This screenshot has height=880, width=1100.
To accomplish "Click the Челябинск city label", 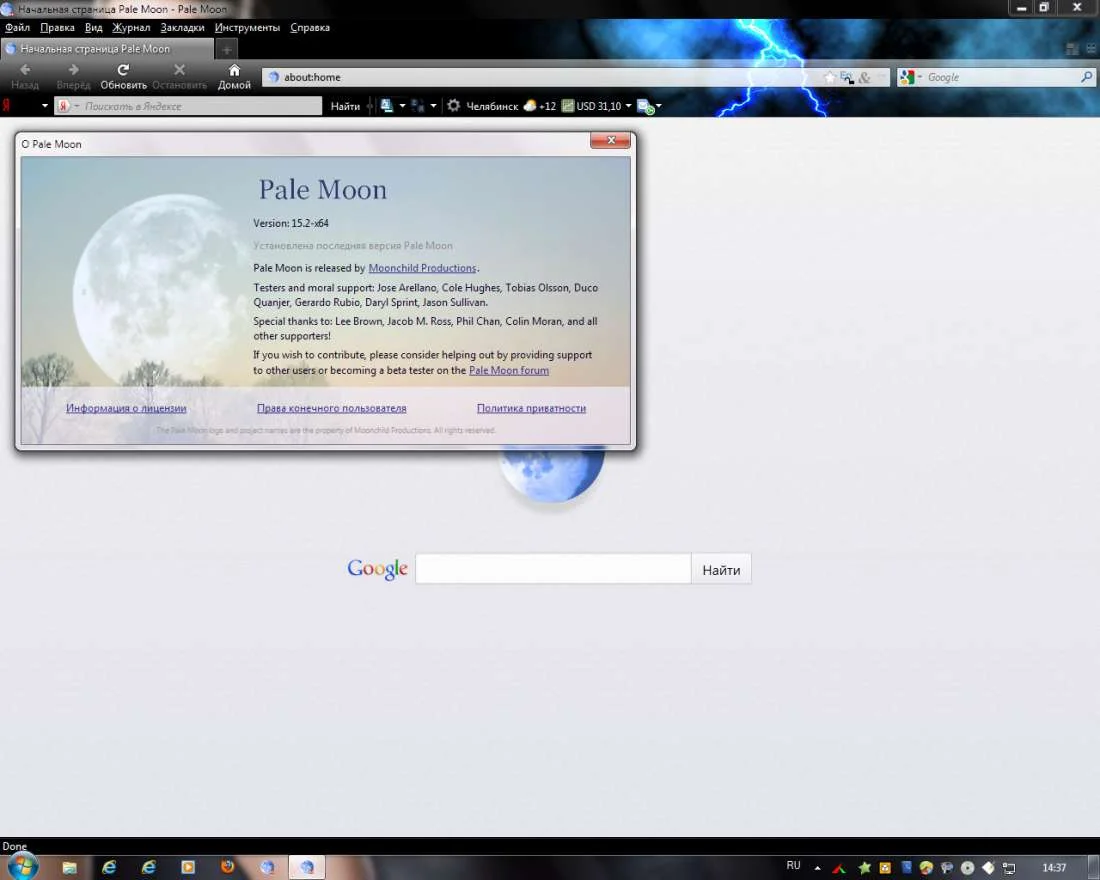I will pos(492,106).
